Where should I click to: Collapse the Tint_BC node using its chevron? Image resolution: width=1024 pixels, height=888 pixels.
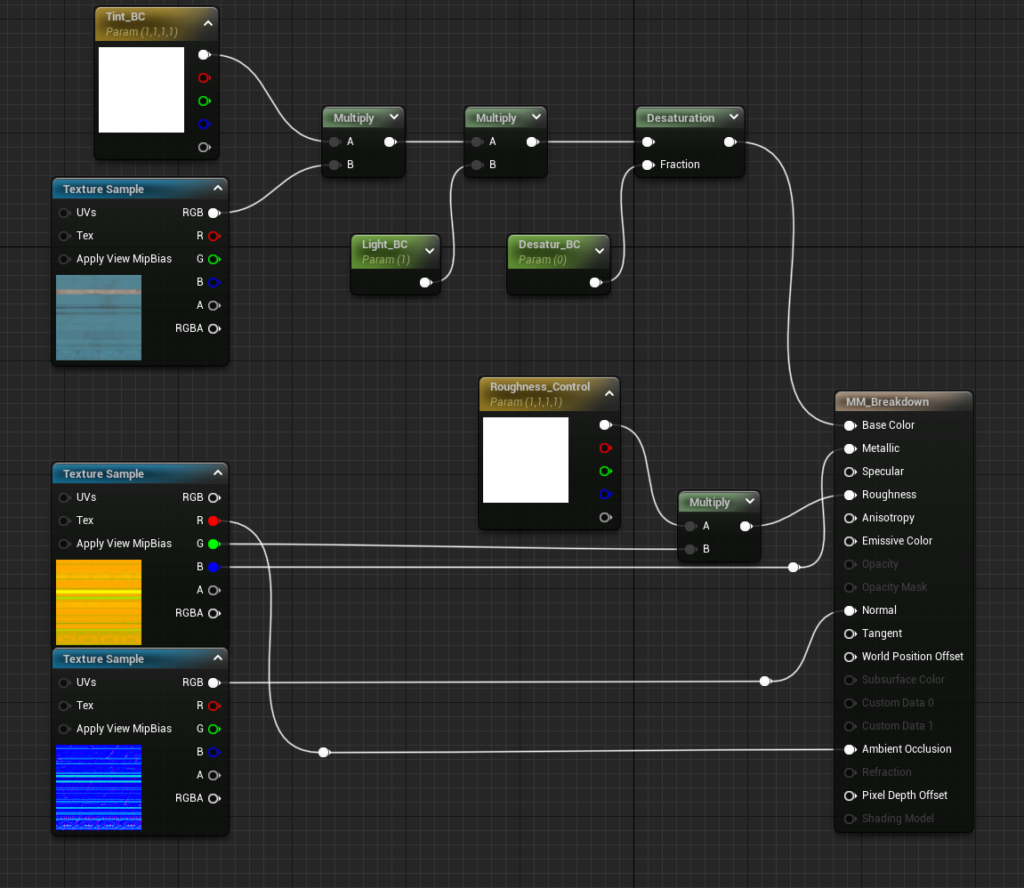pos(208,22)
